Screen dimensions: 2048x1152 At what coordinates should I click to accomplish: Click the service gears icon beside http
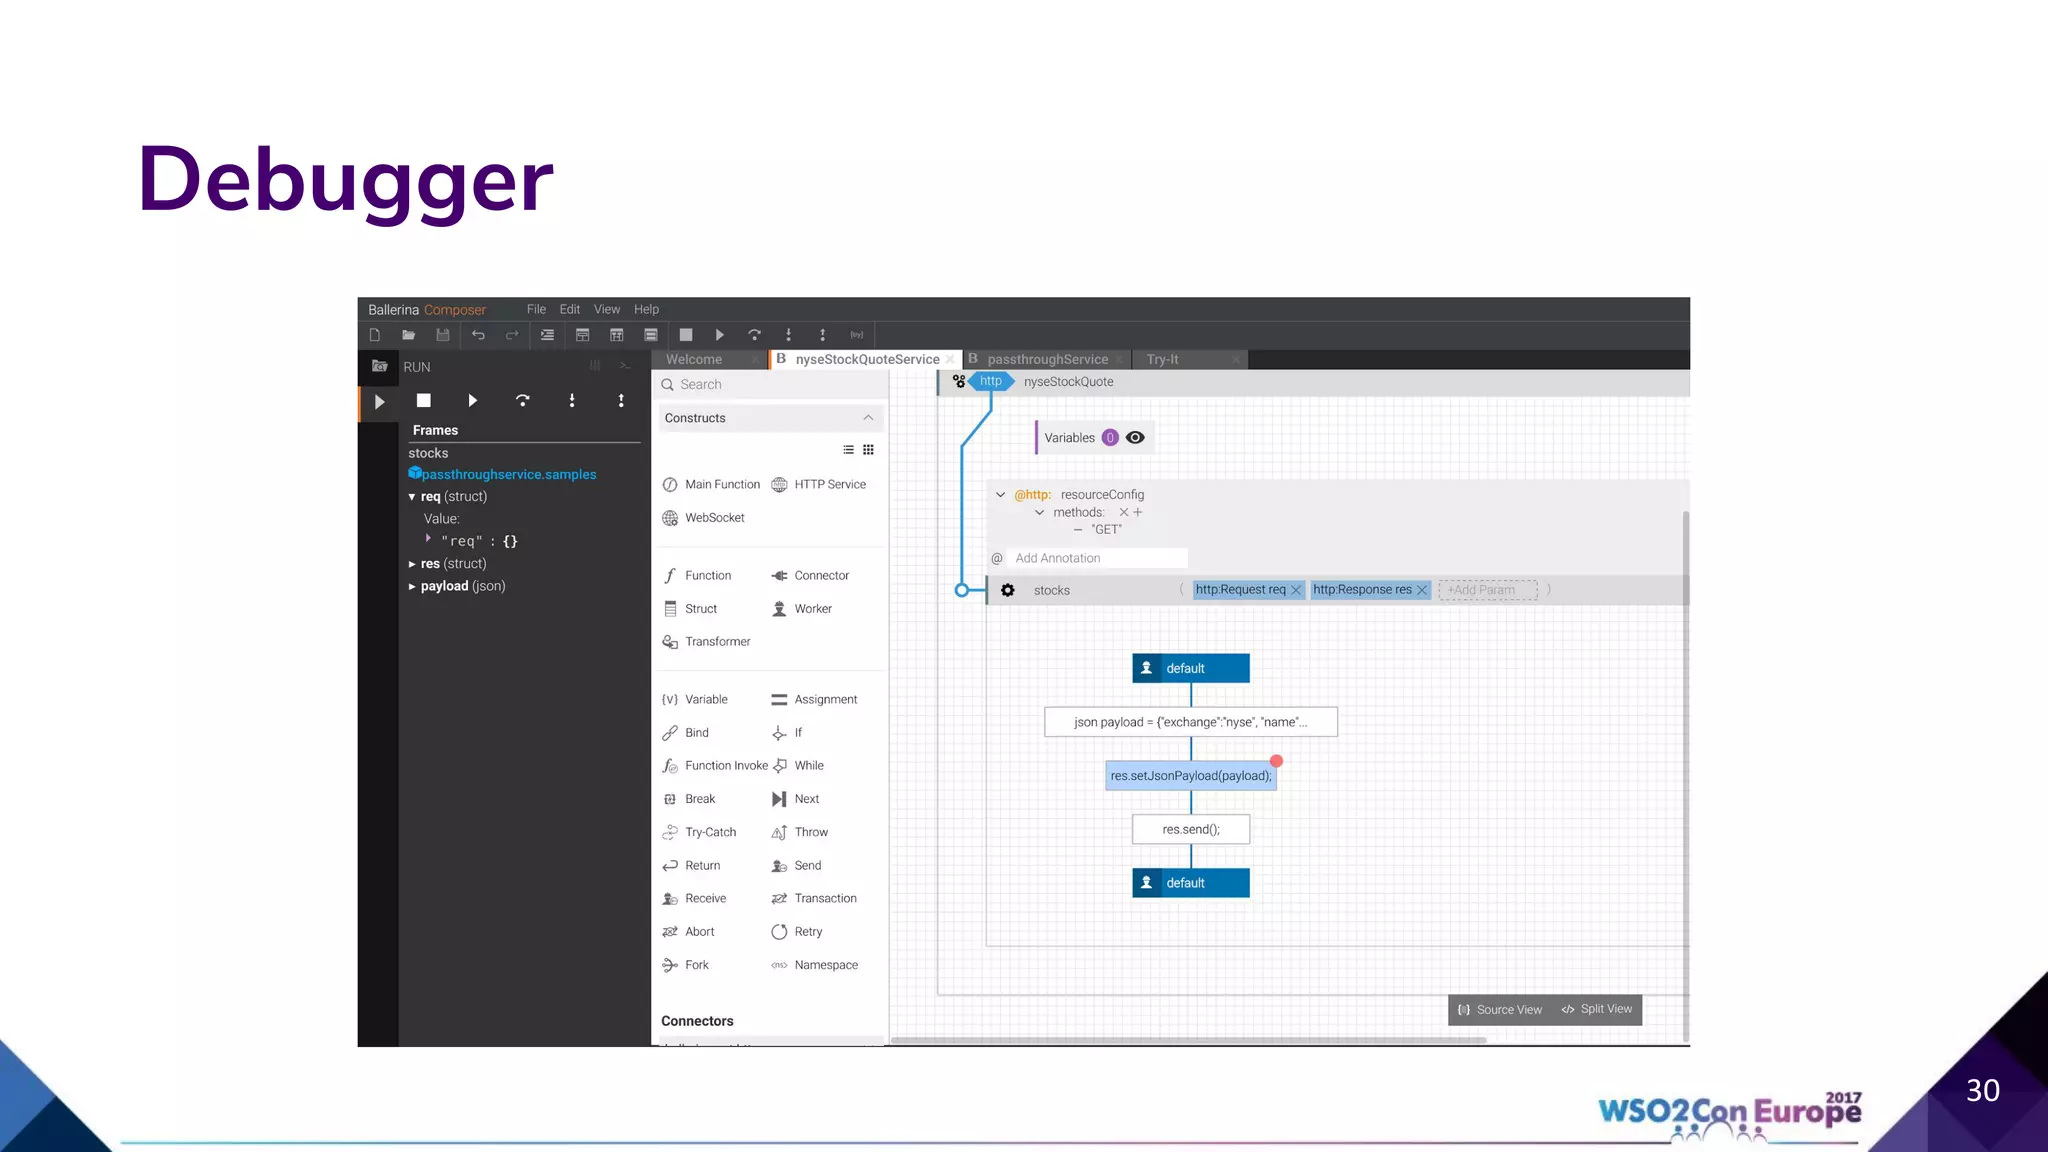coord(959,381)
